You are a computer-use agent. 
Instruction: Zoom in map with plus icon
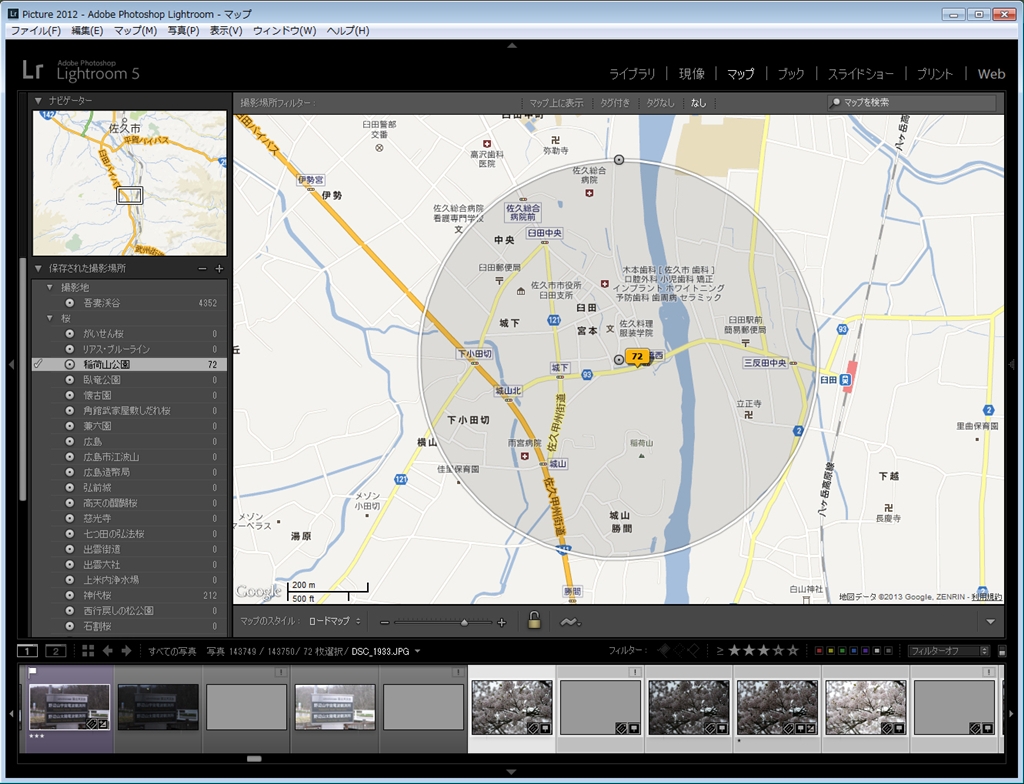pos(502,622)
